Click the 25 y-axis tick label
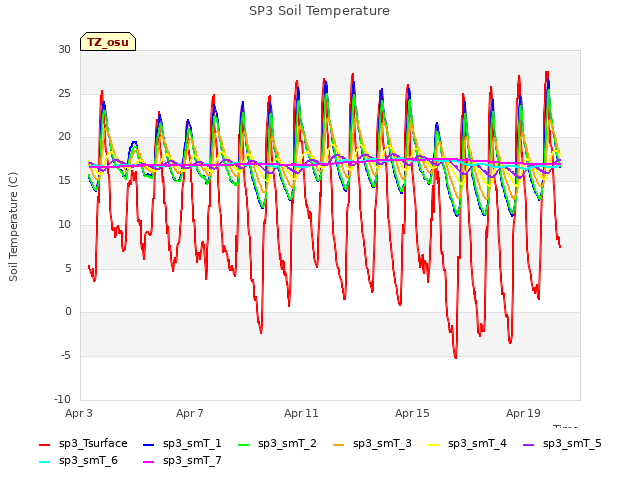The image size is (640, 480). click(x=64, y=93)
